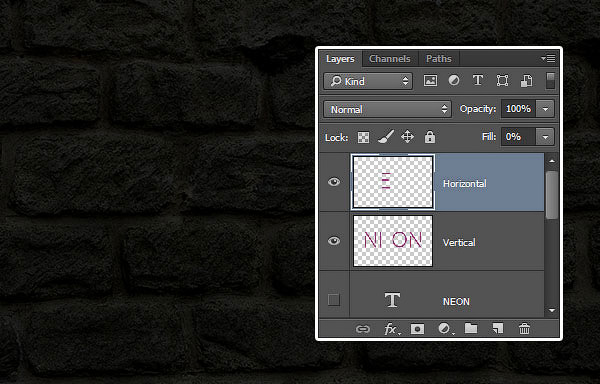Switch to the Paths tab
This screenshot has width=600, height=384.
pyautogui.click(x=439, y=59)
